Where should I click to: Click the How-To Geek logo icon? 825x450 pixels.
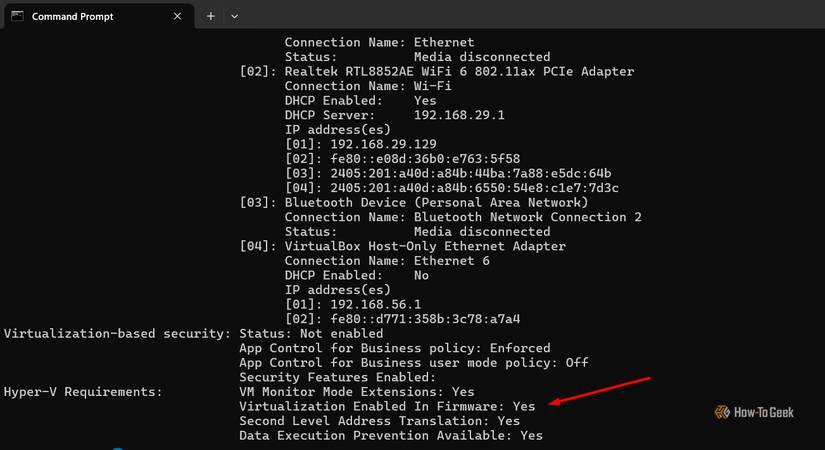click(x=722, y=411)
